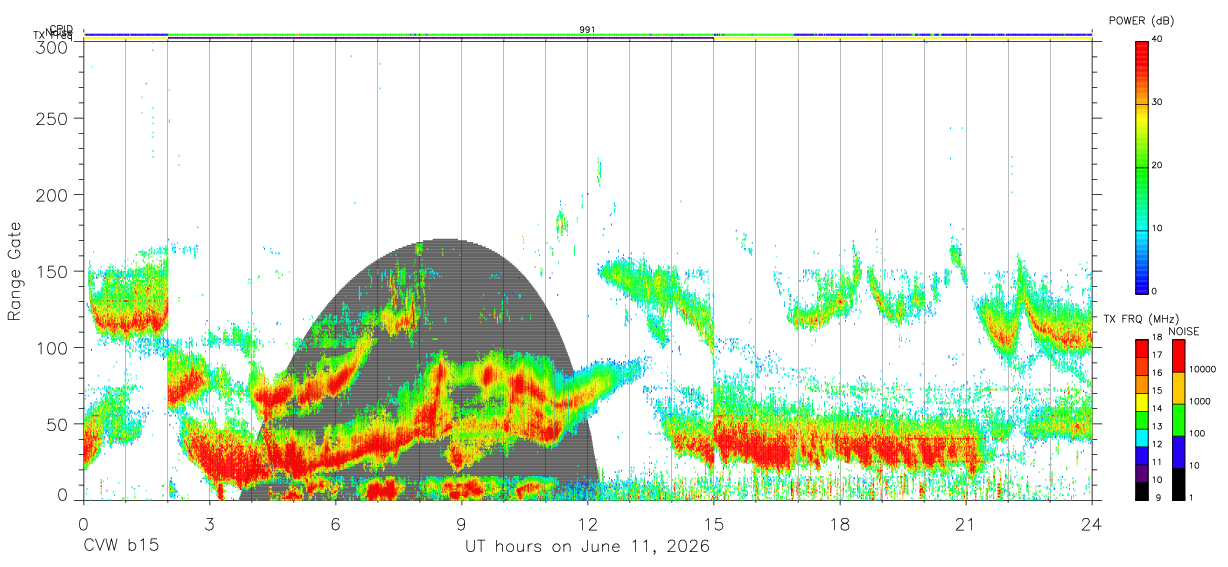Pick the amber swatch in NOISE legend
Viewport: 1228px width, 567px height.
pyautogui.click(x=1178, y=388)
